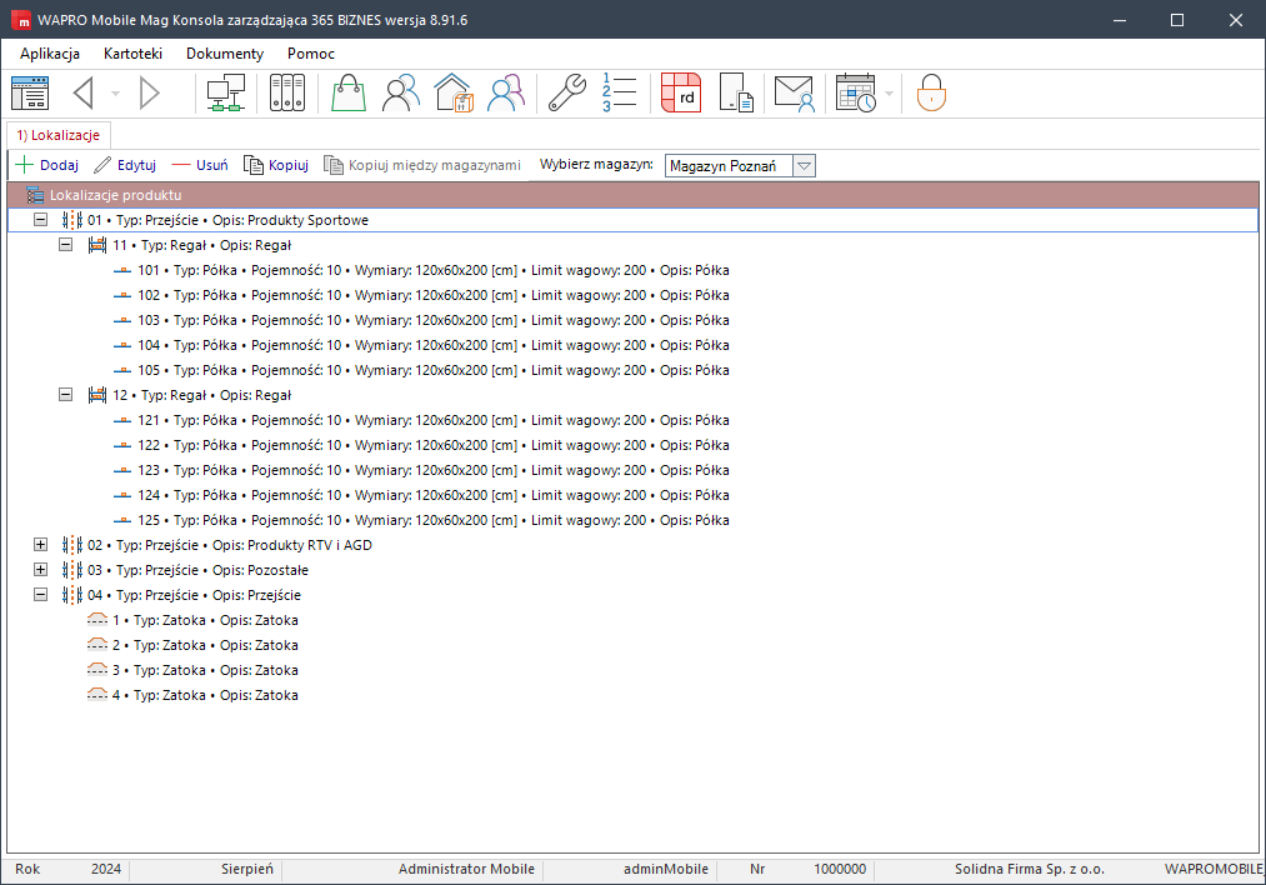Open the mobile device document icon
This screenshot has width=1266, height=885.
click(735, 93)
